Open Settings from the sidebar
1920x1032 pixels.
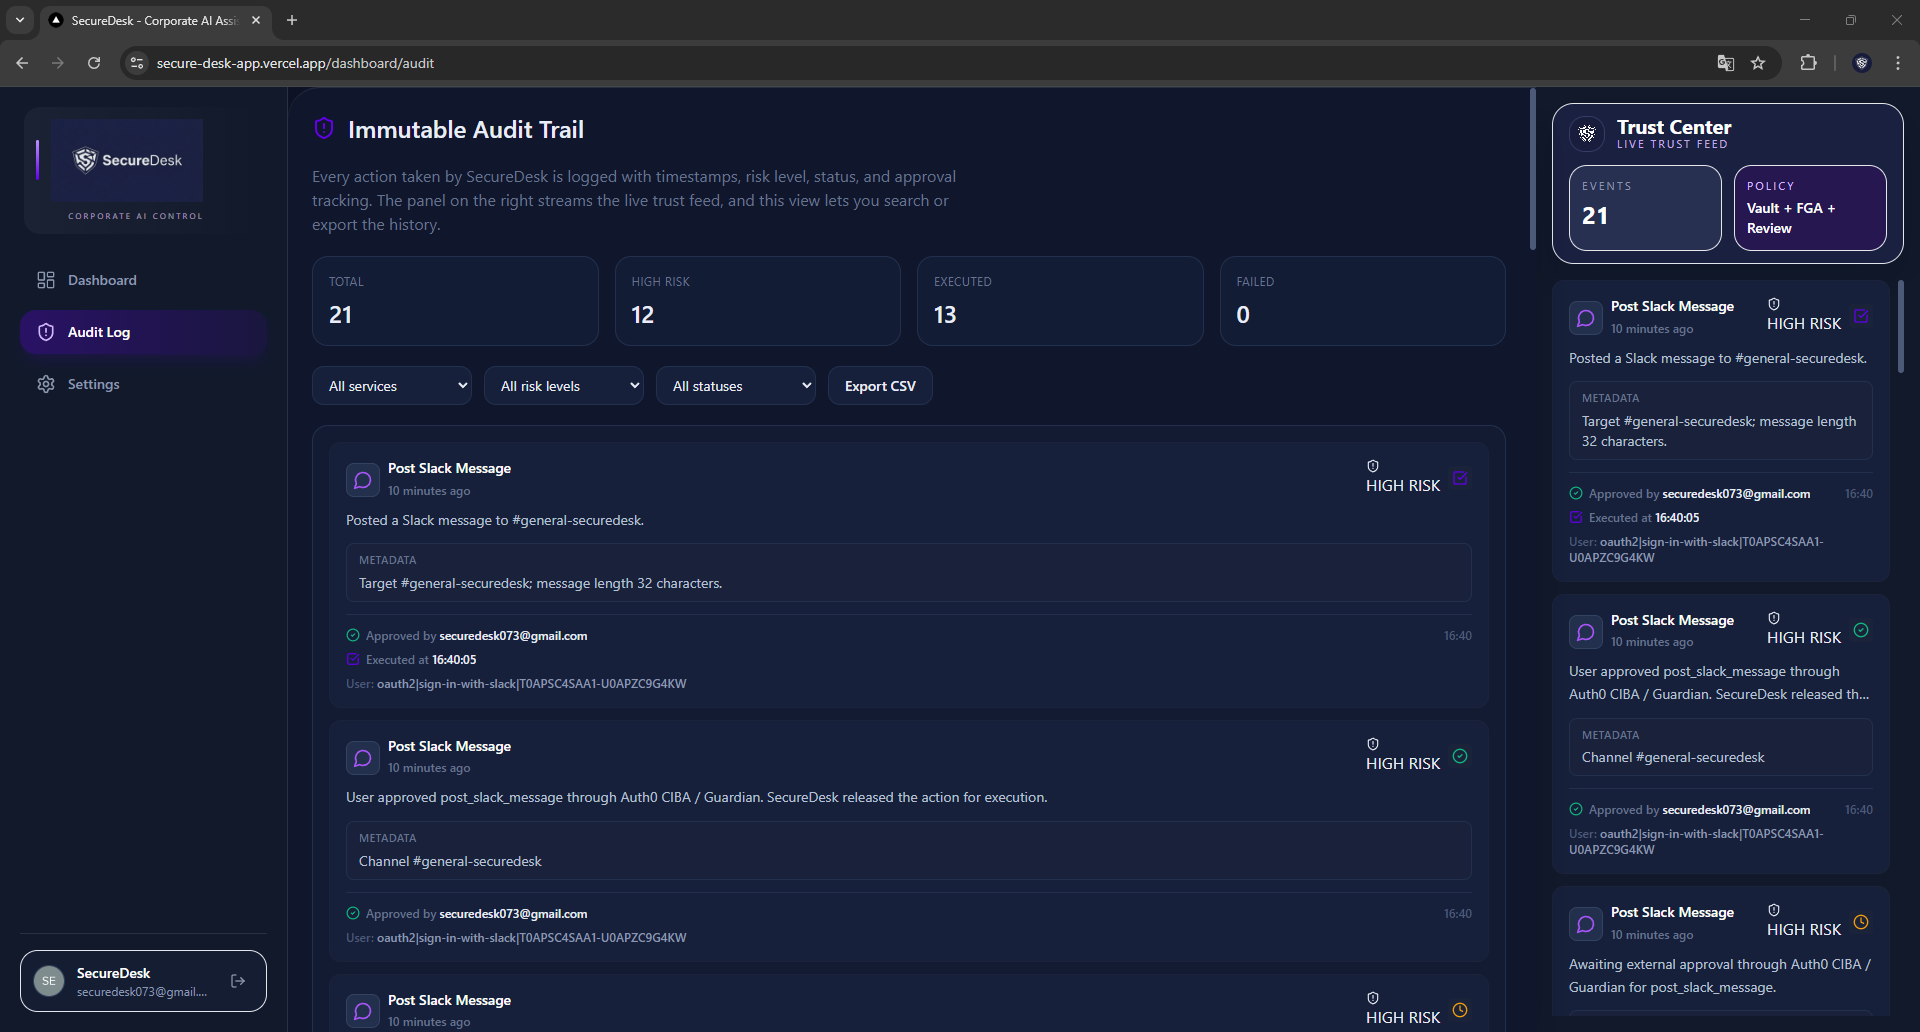click(143, 384)
